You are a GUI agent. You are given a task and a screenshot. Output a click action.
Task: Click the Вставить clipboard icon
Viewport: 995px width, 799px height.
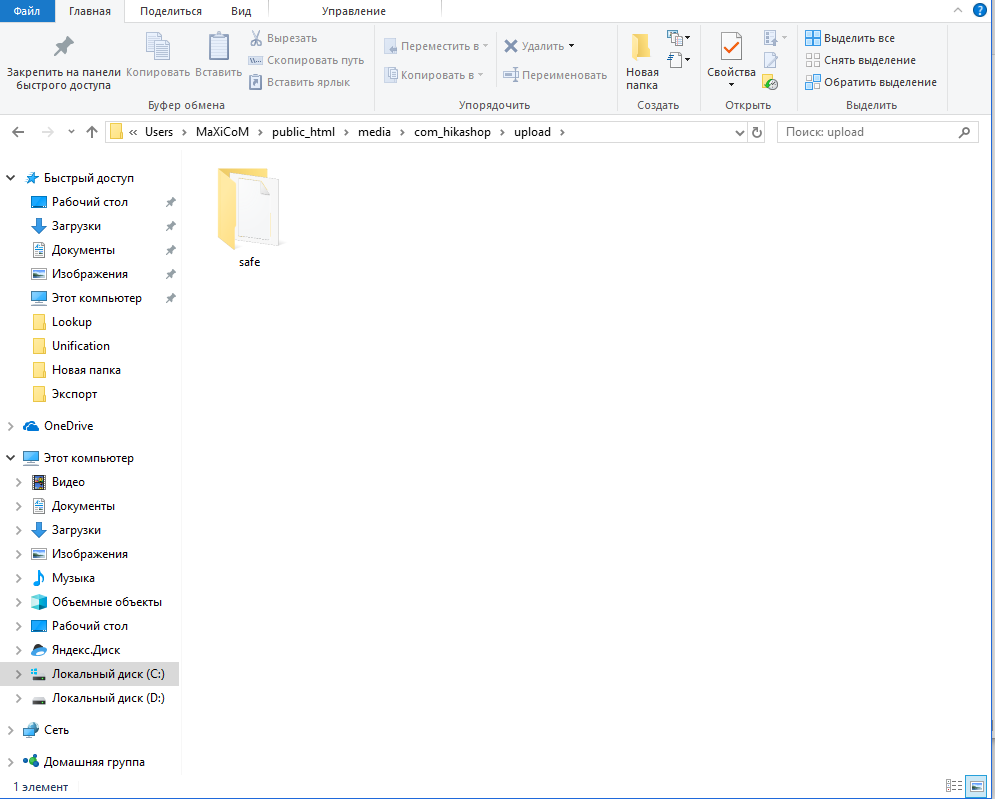(x=218, y=47)
